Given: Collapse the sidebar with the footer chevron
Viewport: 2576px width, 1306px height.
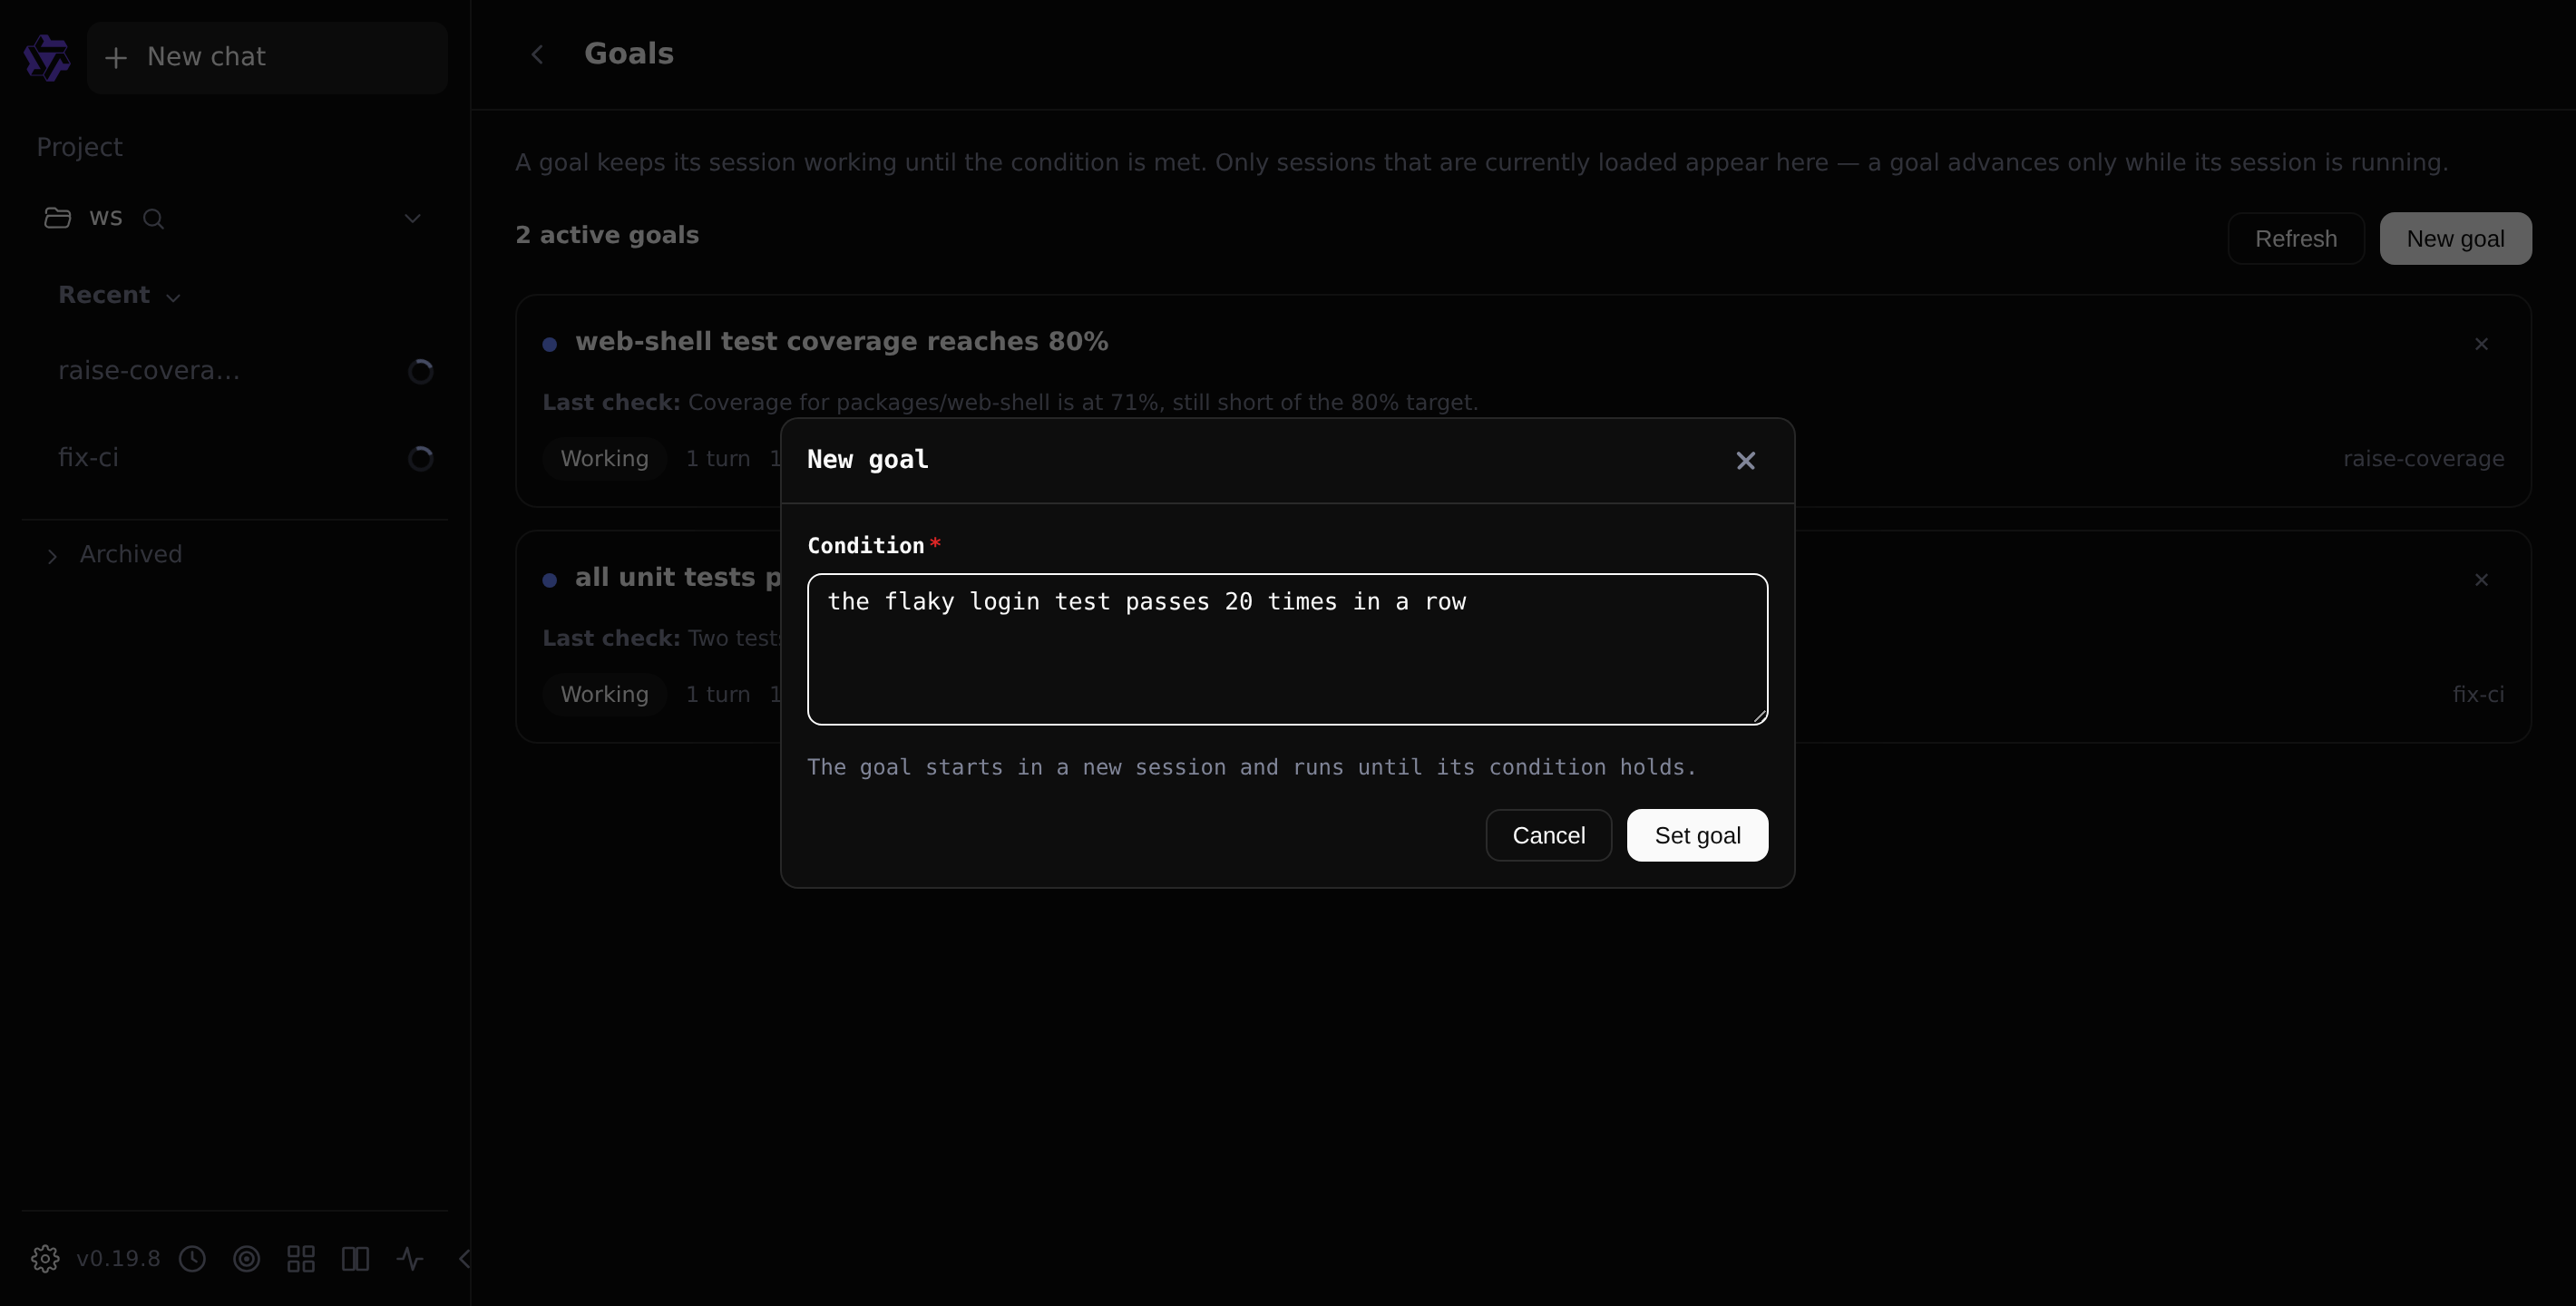Looking at the screenshot, I should click(x=464, y=1258).
